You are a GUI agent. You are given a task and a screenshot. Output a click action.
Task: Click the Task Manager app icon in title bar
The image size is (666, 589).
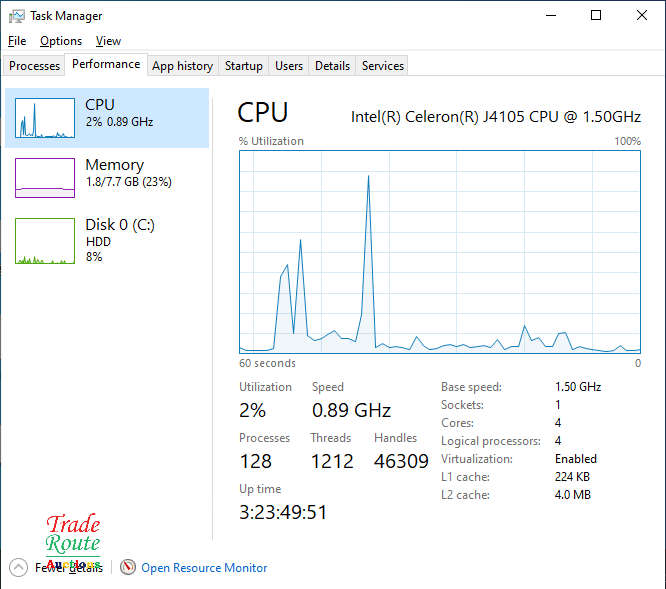[x=16, y=16]
